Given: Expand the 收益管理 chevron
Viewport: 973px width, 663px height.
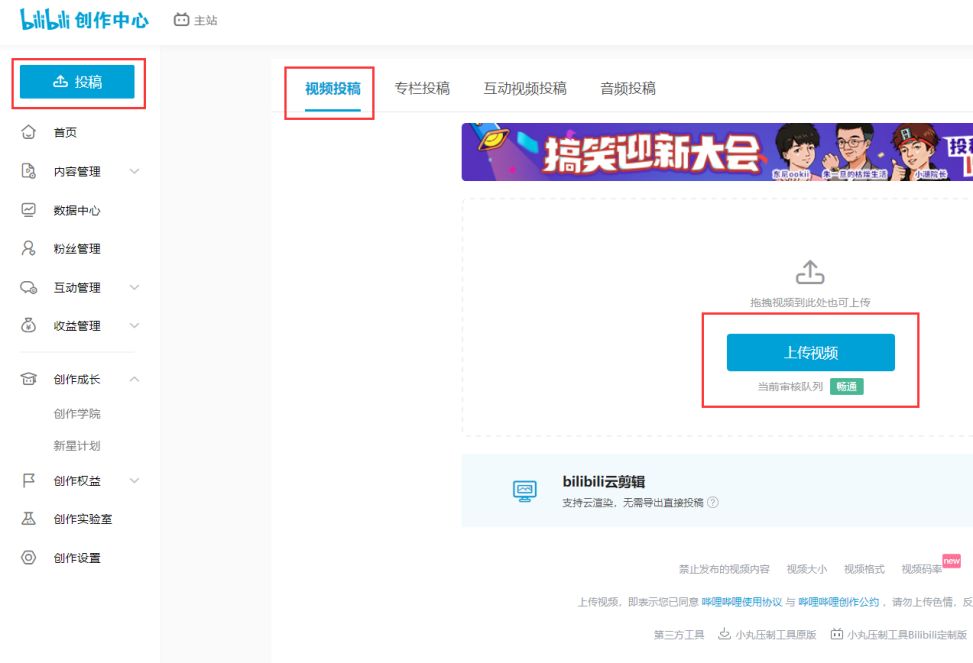Looking at the screenshot, I should pyautogui.click(x=134, y=326).
